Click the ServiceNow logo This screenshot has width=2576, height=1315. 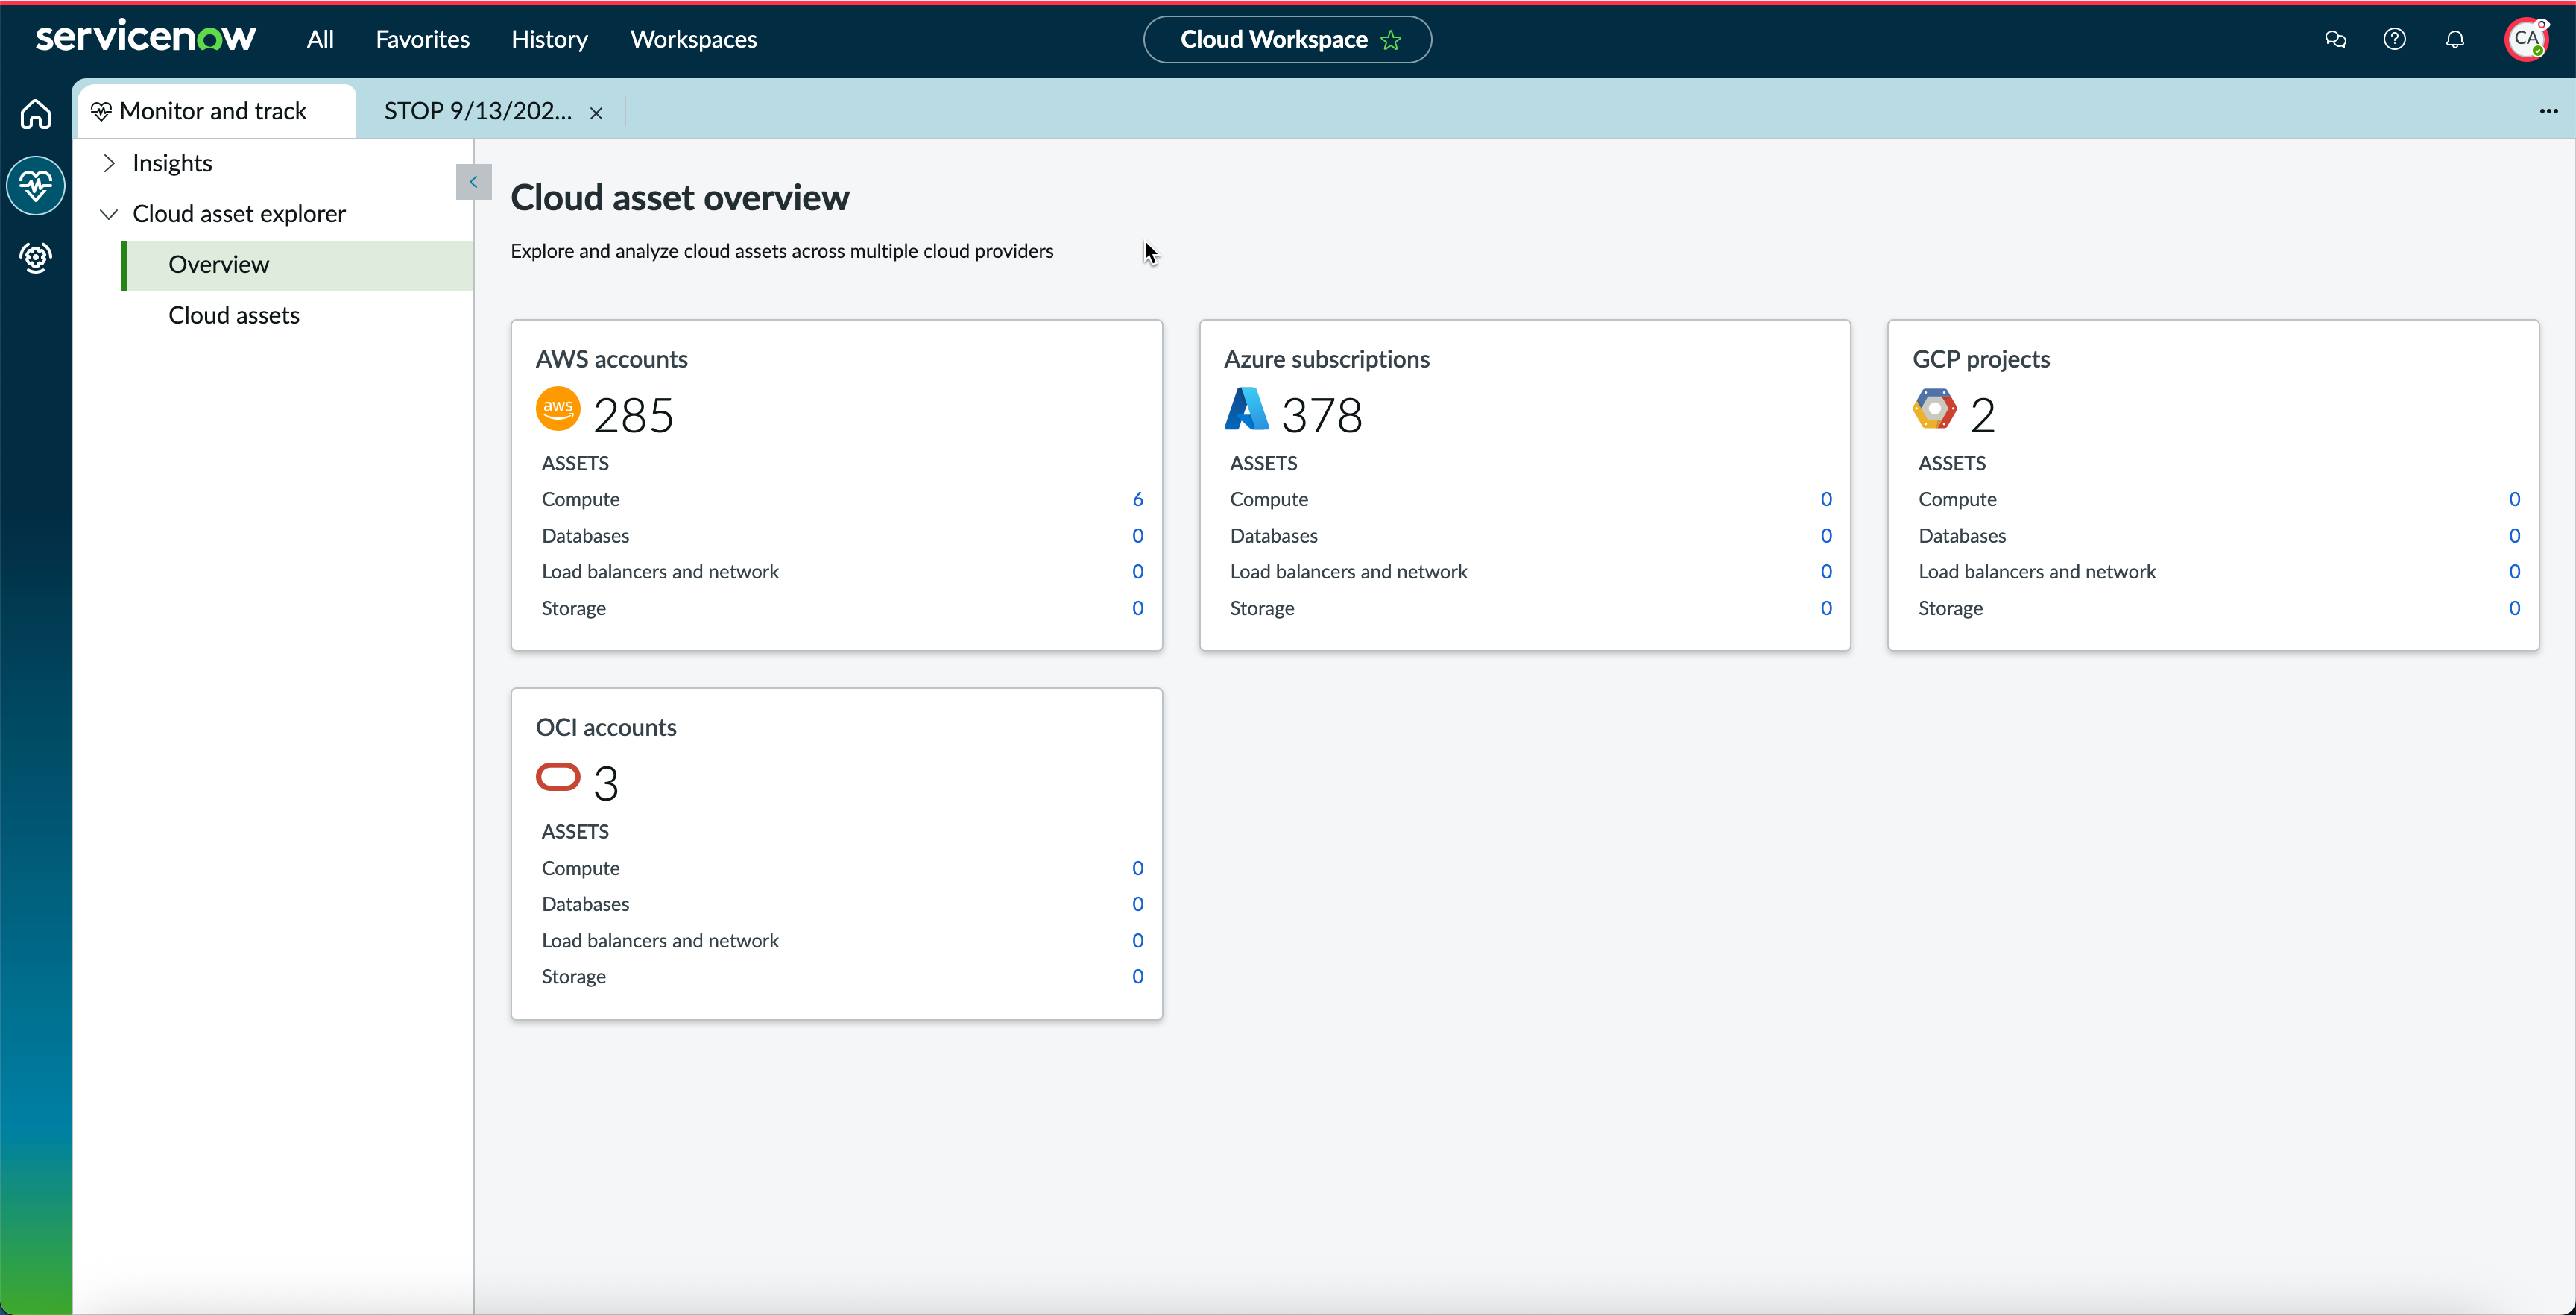pos(146,38)
